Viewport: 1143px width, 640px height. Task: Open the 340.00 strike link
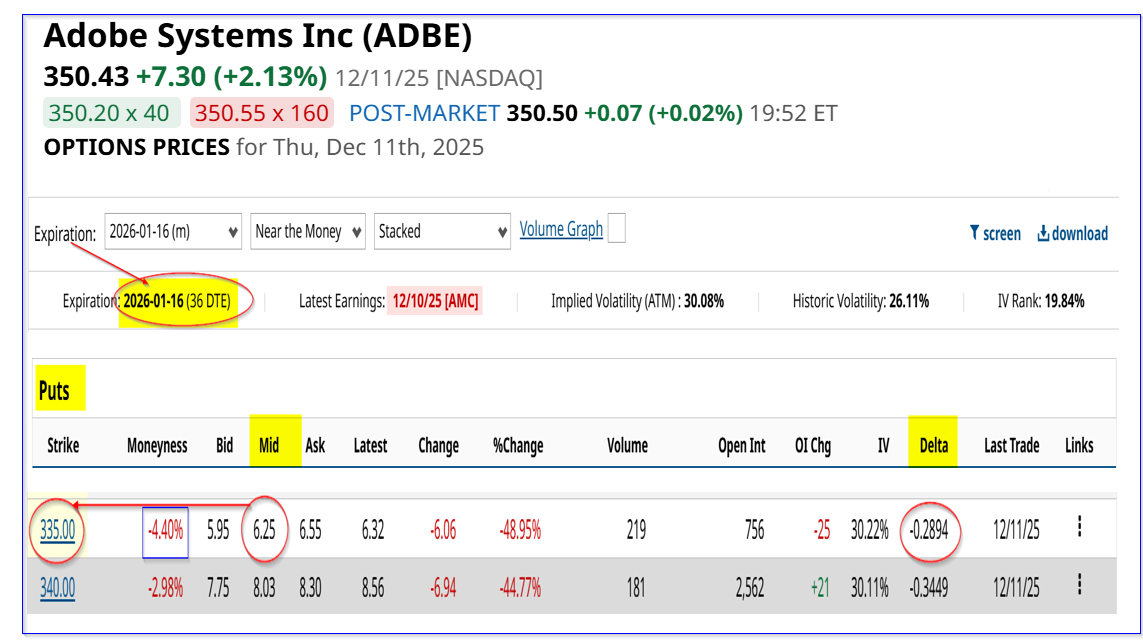pyautogui.click(x=57, y=588)
